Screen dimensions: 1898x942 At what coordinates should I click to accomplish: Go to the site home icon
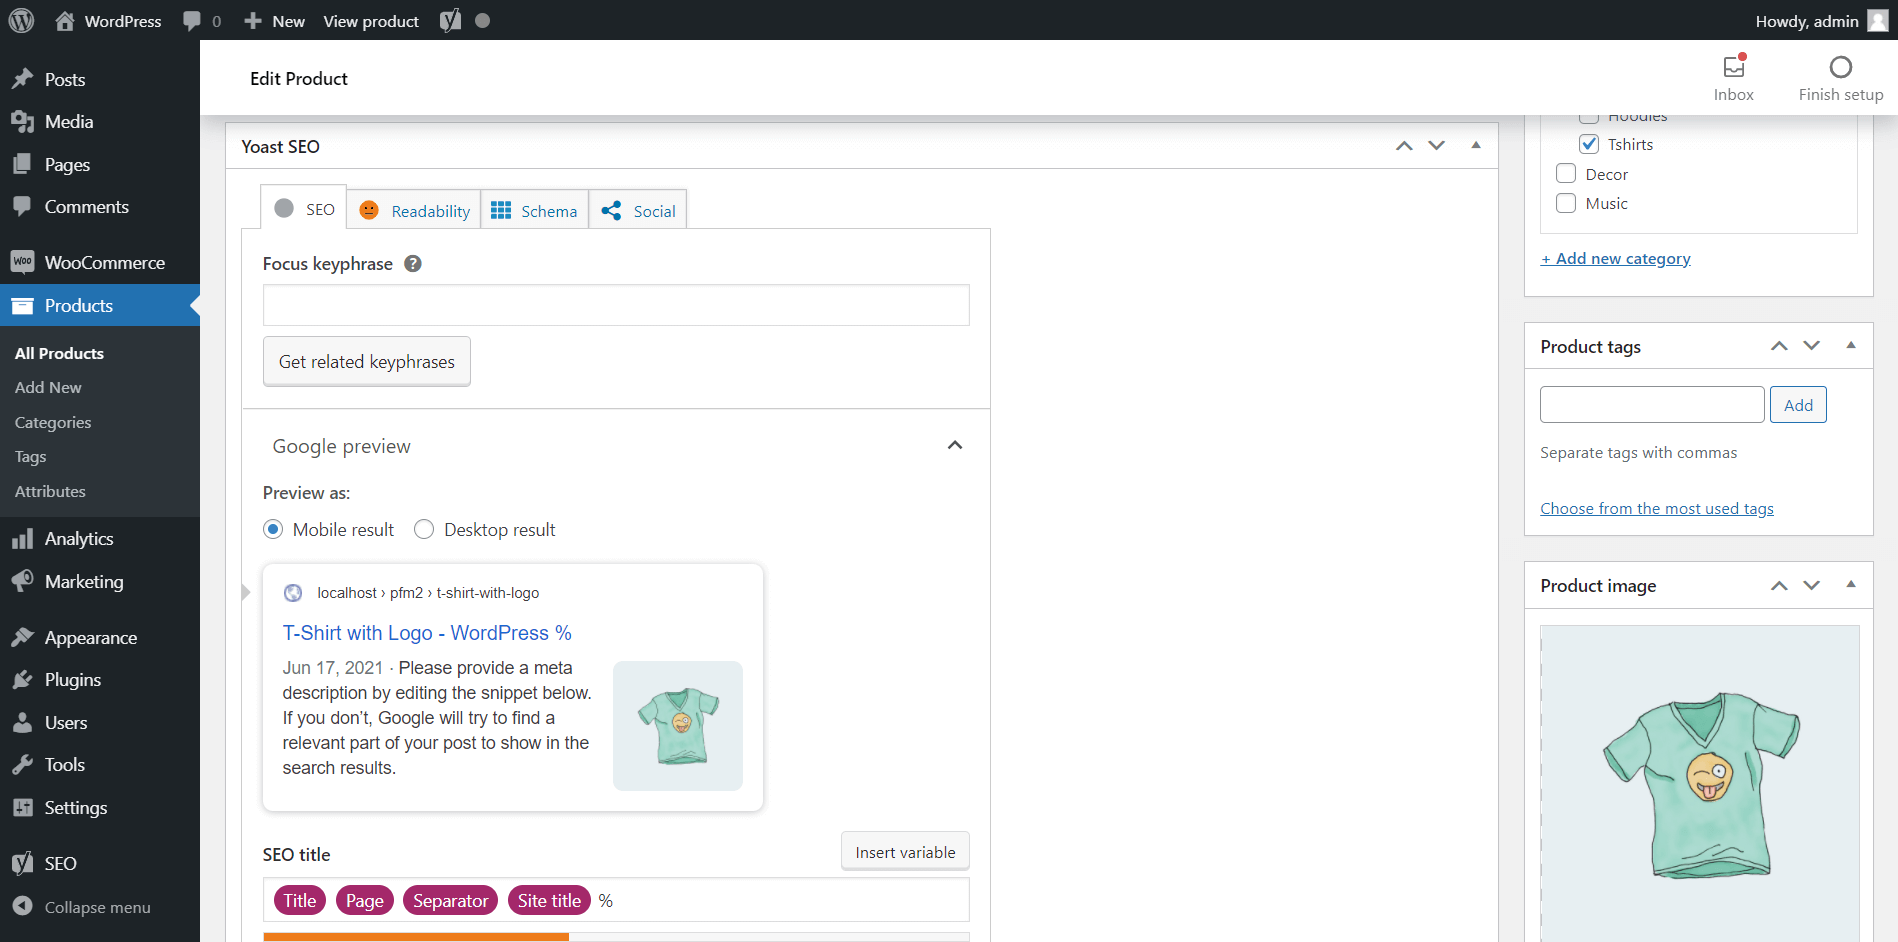65,20
